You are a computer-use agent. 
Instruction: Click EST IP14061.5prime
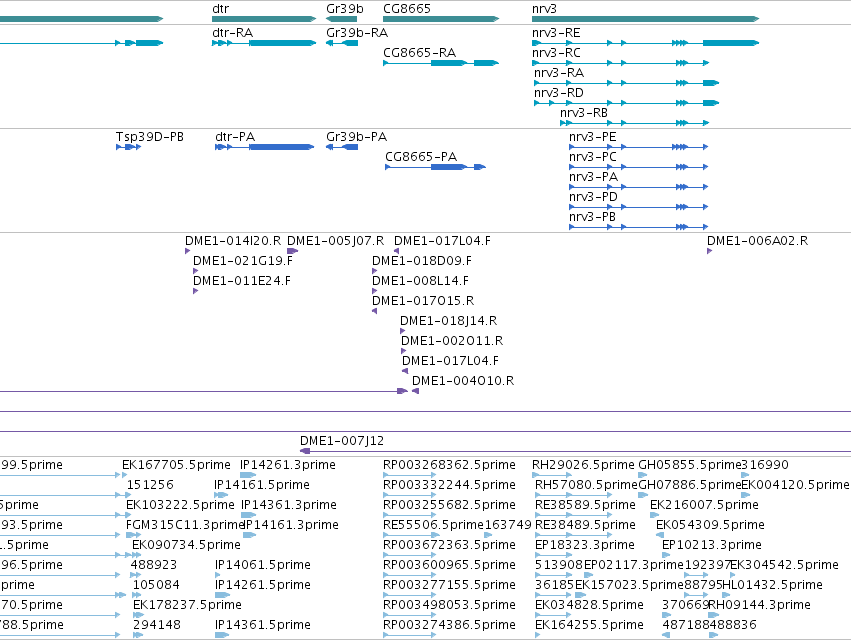(262, 566)
